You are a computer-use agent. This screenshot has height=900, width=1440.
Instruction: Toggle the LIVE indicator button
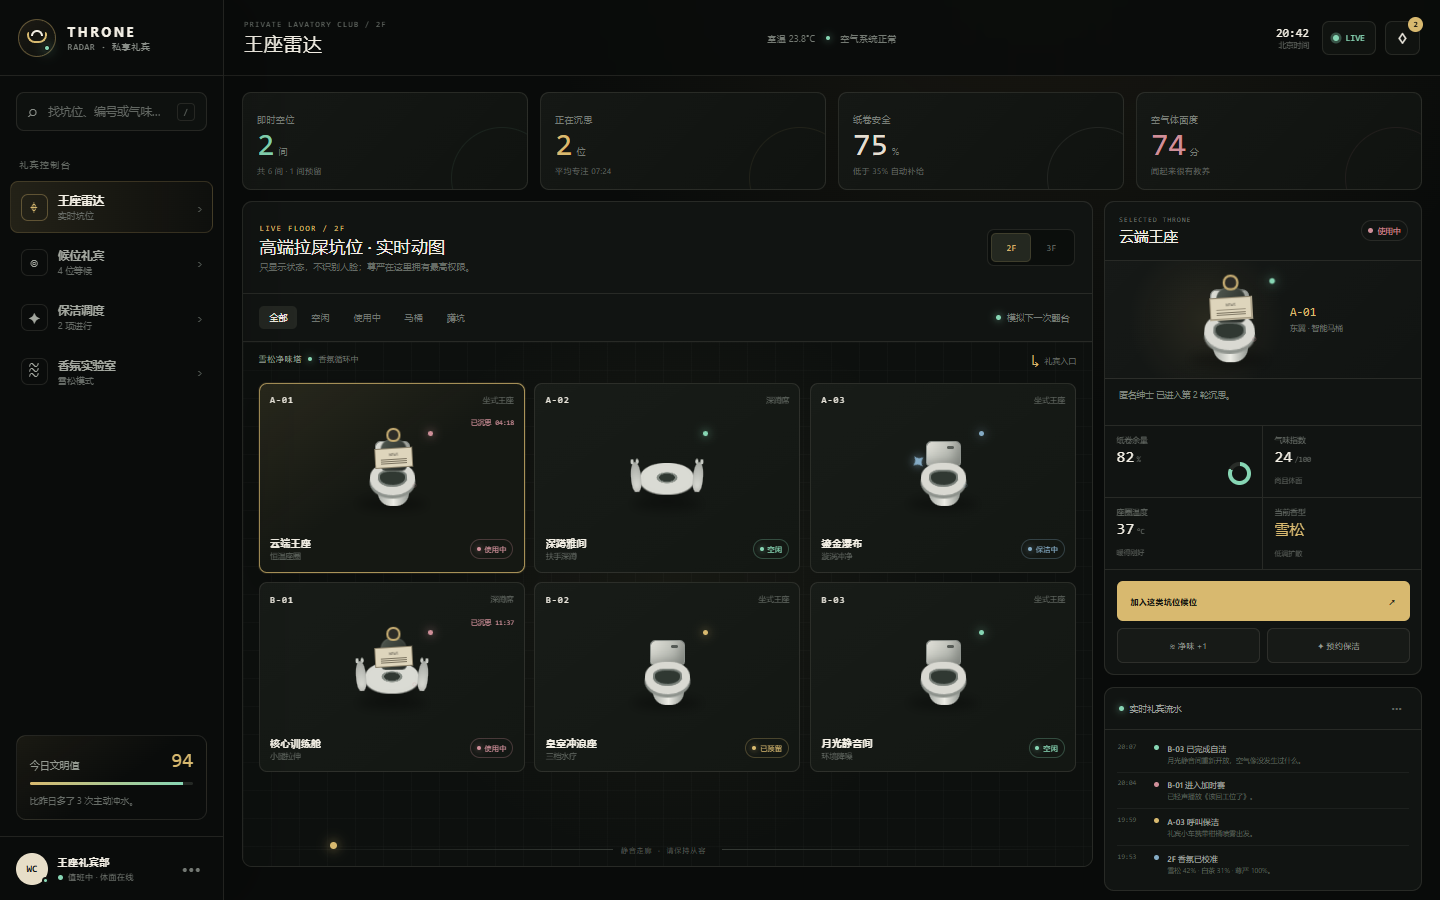pyautogui.click(x=1349, y=38)
